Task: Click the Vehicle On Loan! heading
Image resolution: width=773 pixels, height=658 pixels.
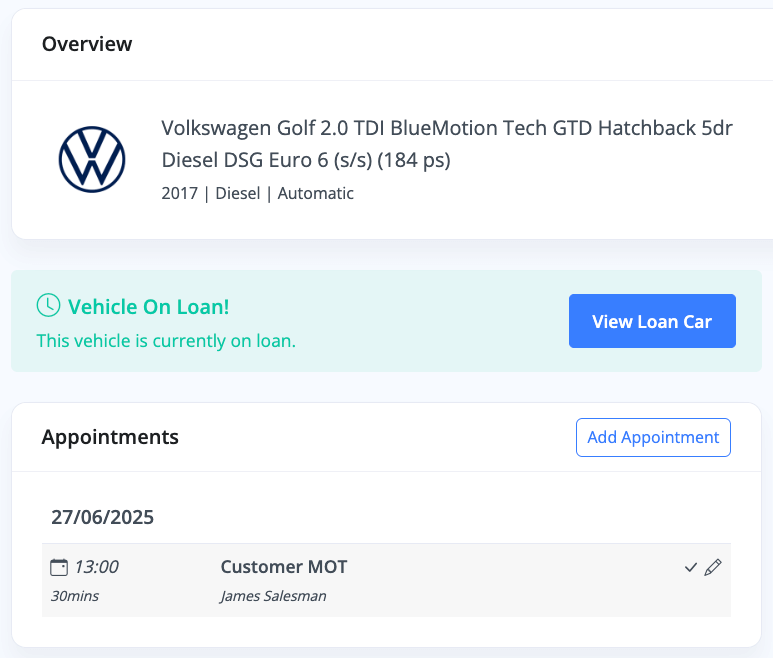Action: pos(148,306)
